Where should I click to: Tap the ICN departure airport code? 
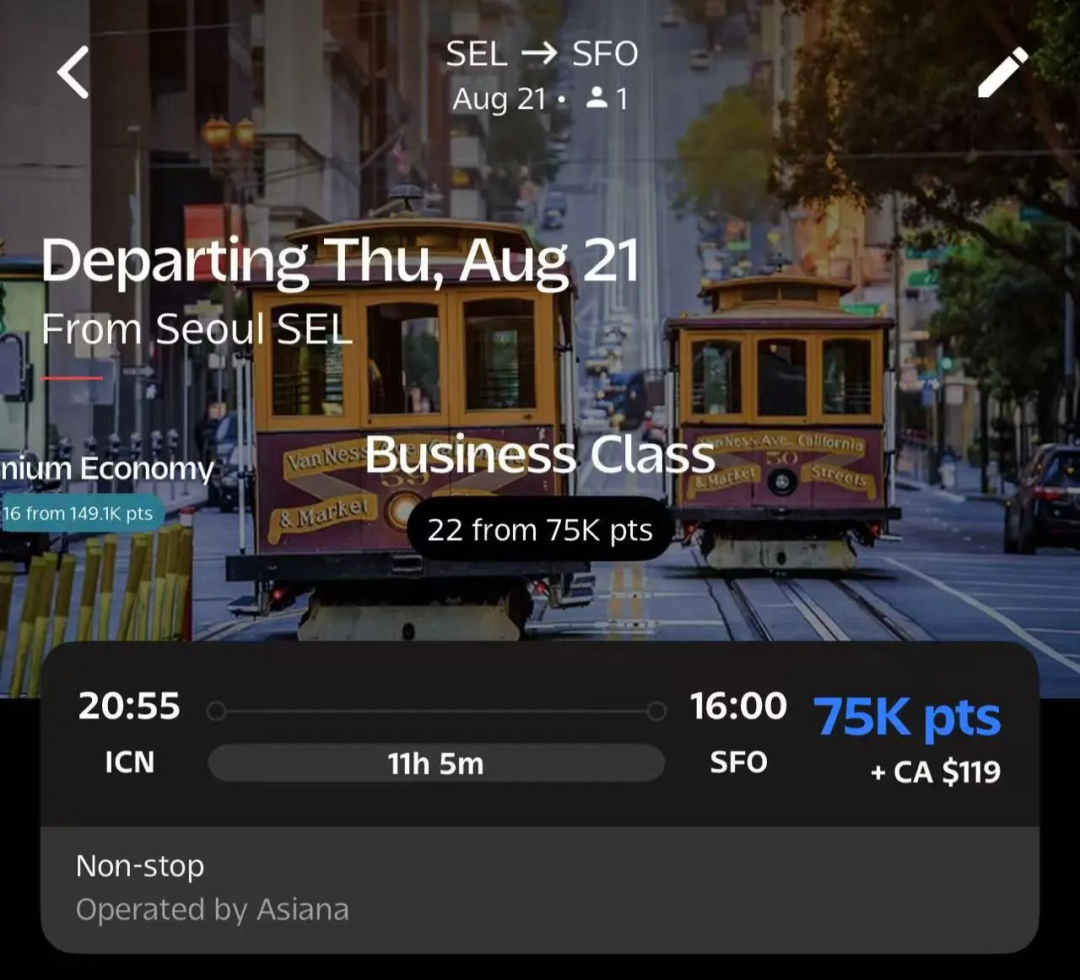130,762
